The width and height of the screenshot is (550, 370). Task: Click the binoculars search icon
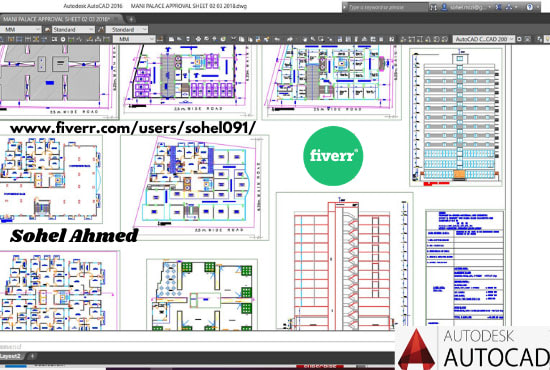(434, 7)
